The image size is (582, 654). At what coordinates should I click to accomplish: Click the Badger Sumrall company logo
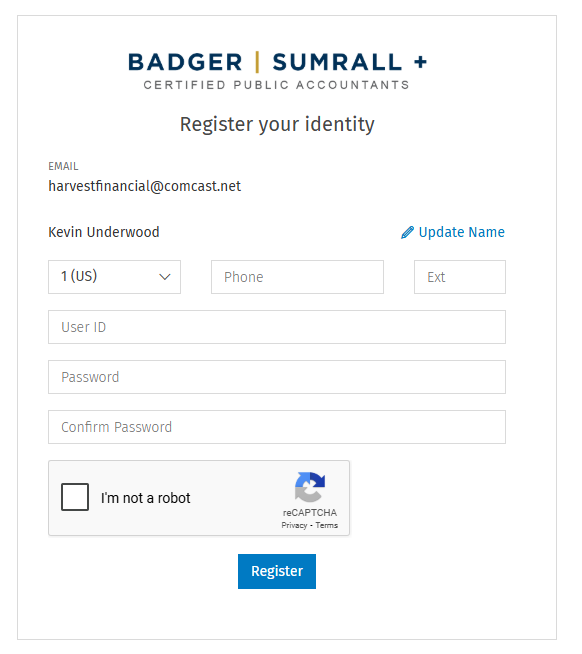click(277, 70)
